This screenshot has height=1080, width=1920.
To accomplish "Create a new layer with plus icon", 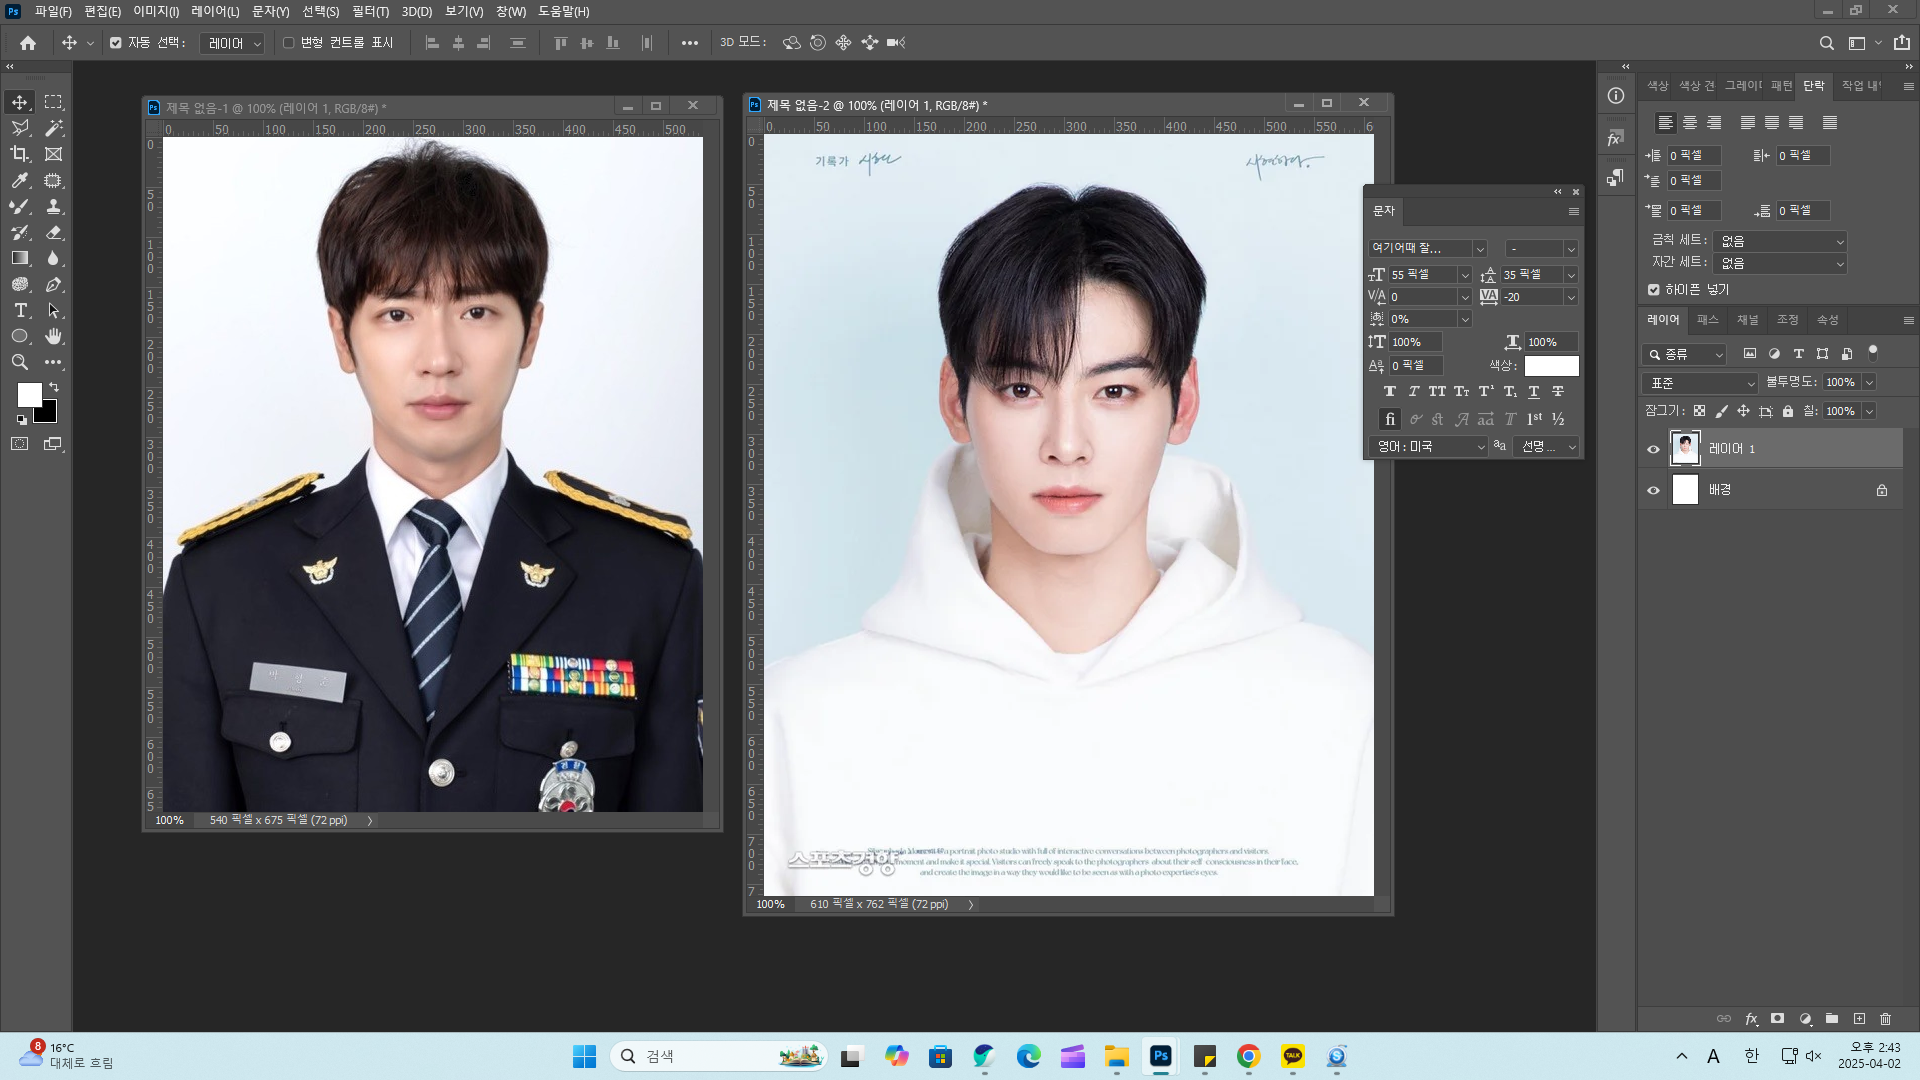I will 1859,1019.
